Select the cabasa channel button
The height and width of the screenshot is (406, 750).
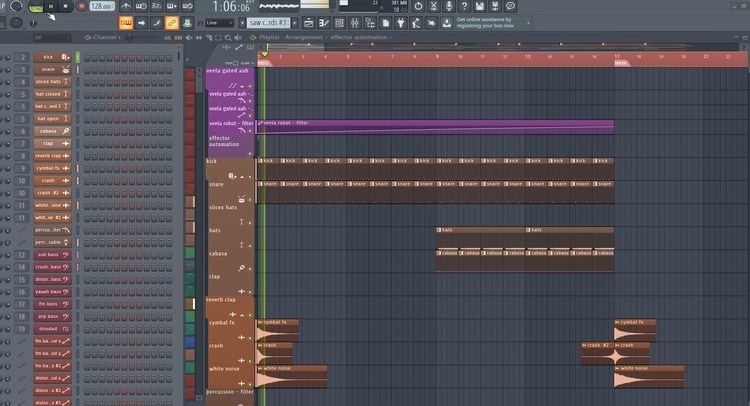[52, 131]
